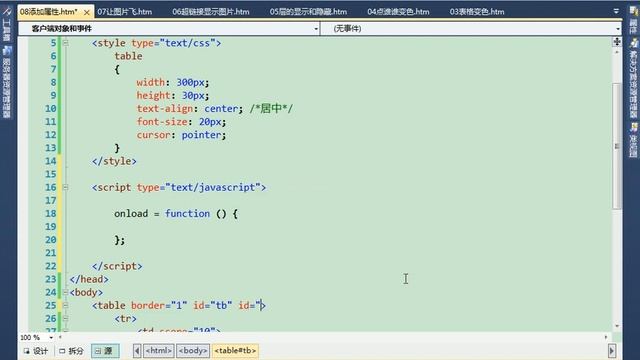This screenshot has width=640, height=360.
Task: Click 'onload' on line 18
Action: (131, 213)
